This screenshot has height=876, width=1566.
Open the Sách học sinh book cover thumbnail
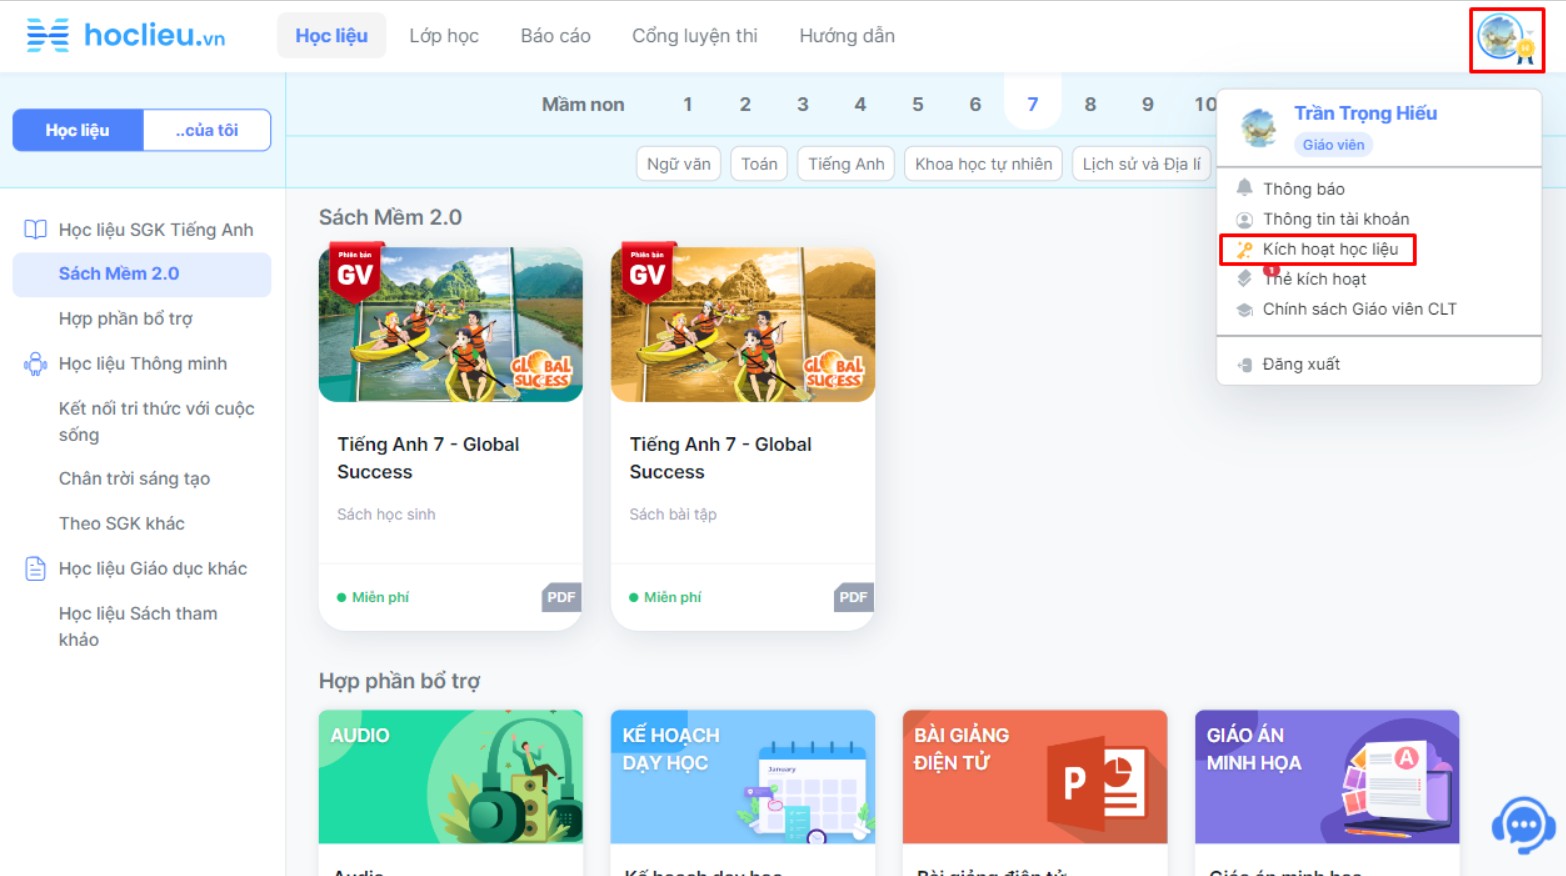[450, 324]
